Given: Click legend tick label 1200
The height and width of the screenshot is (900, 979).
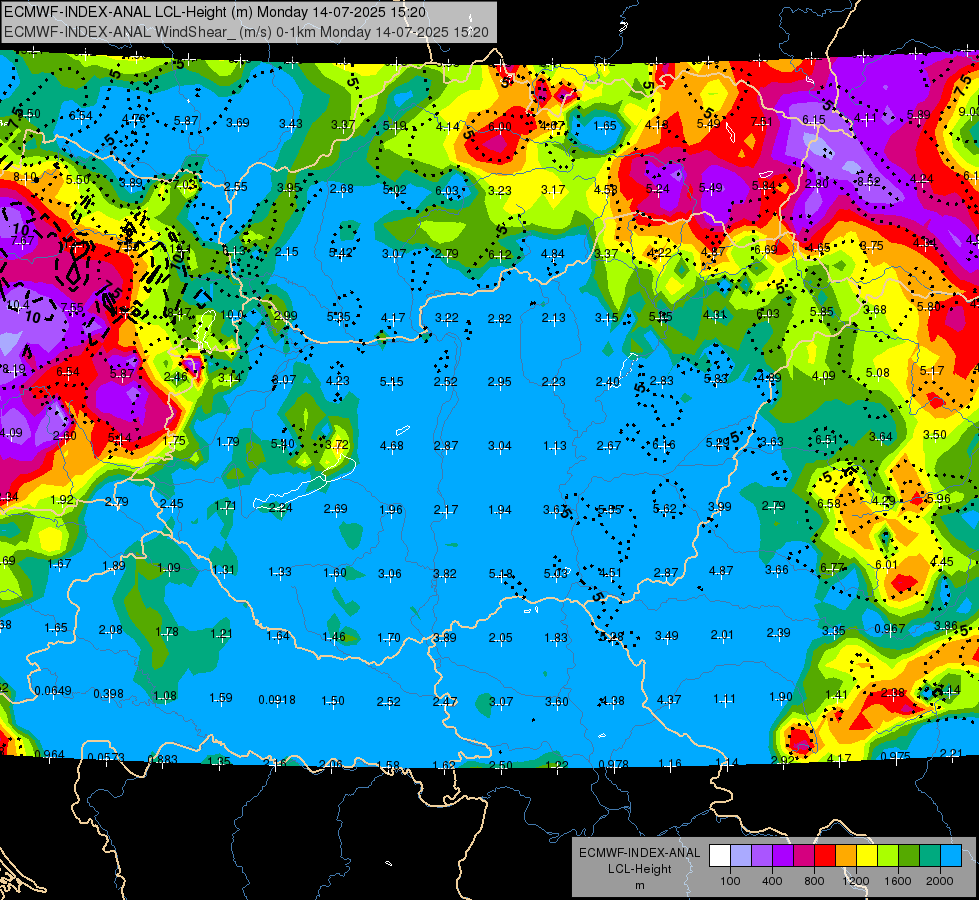Looking at the screenshot, I should point(856,881).
